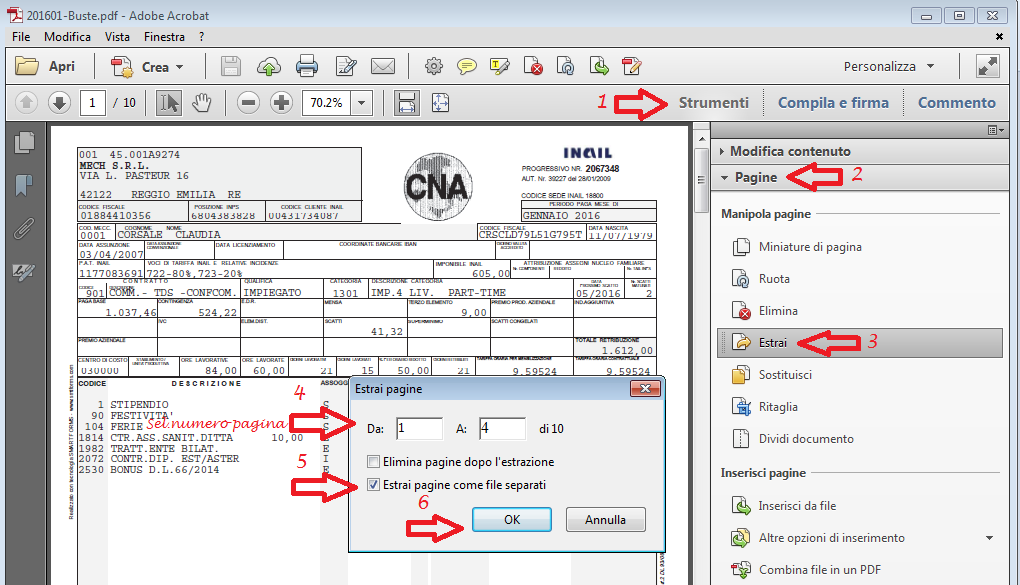Click the Print icon in toolbar

pyautogui.click(x=307, y=67)
